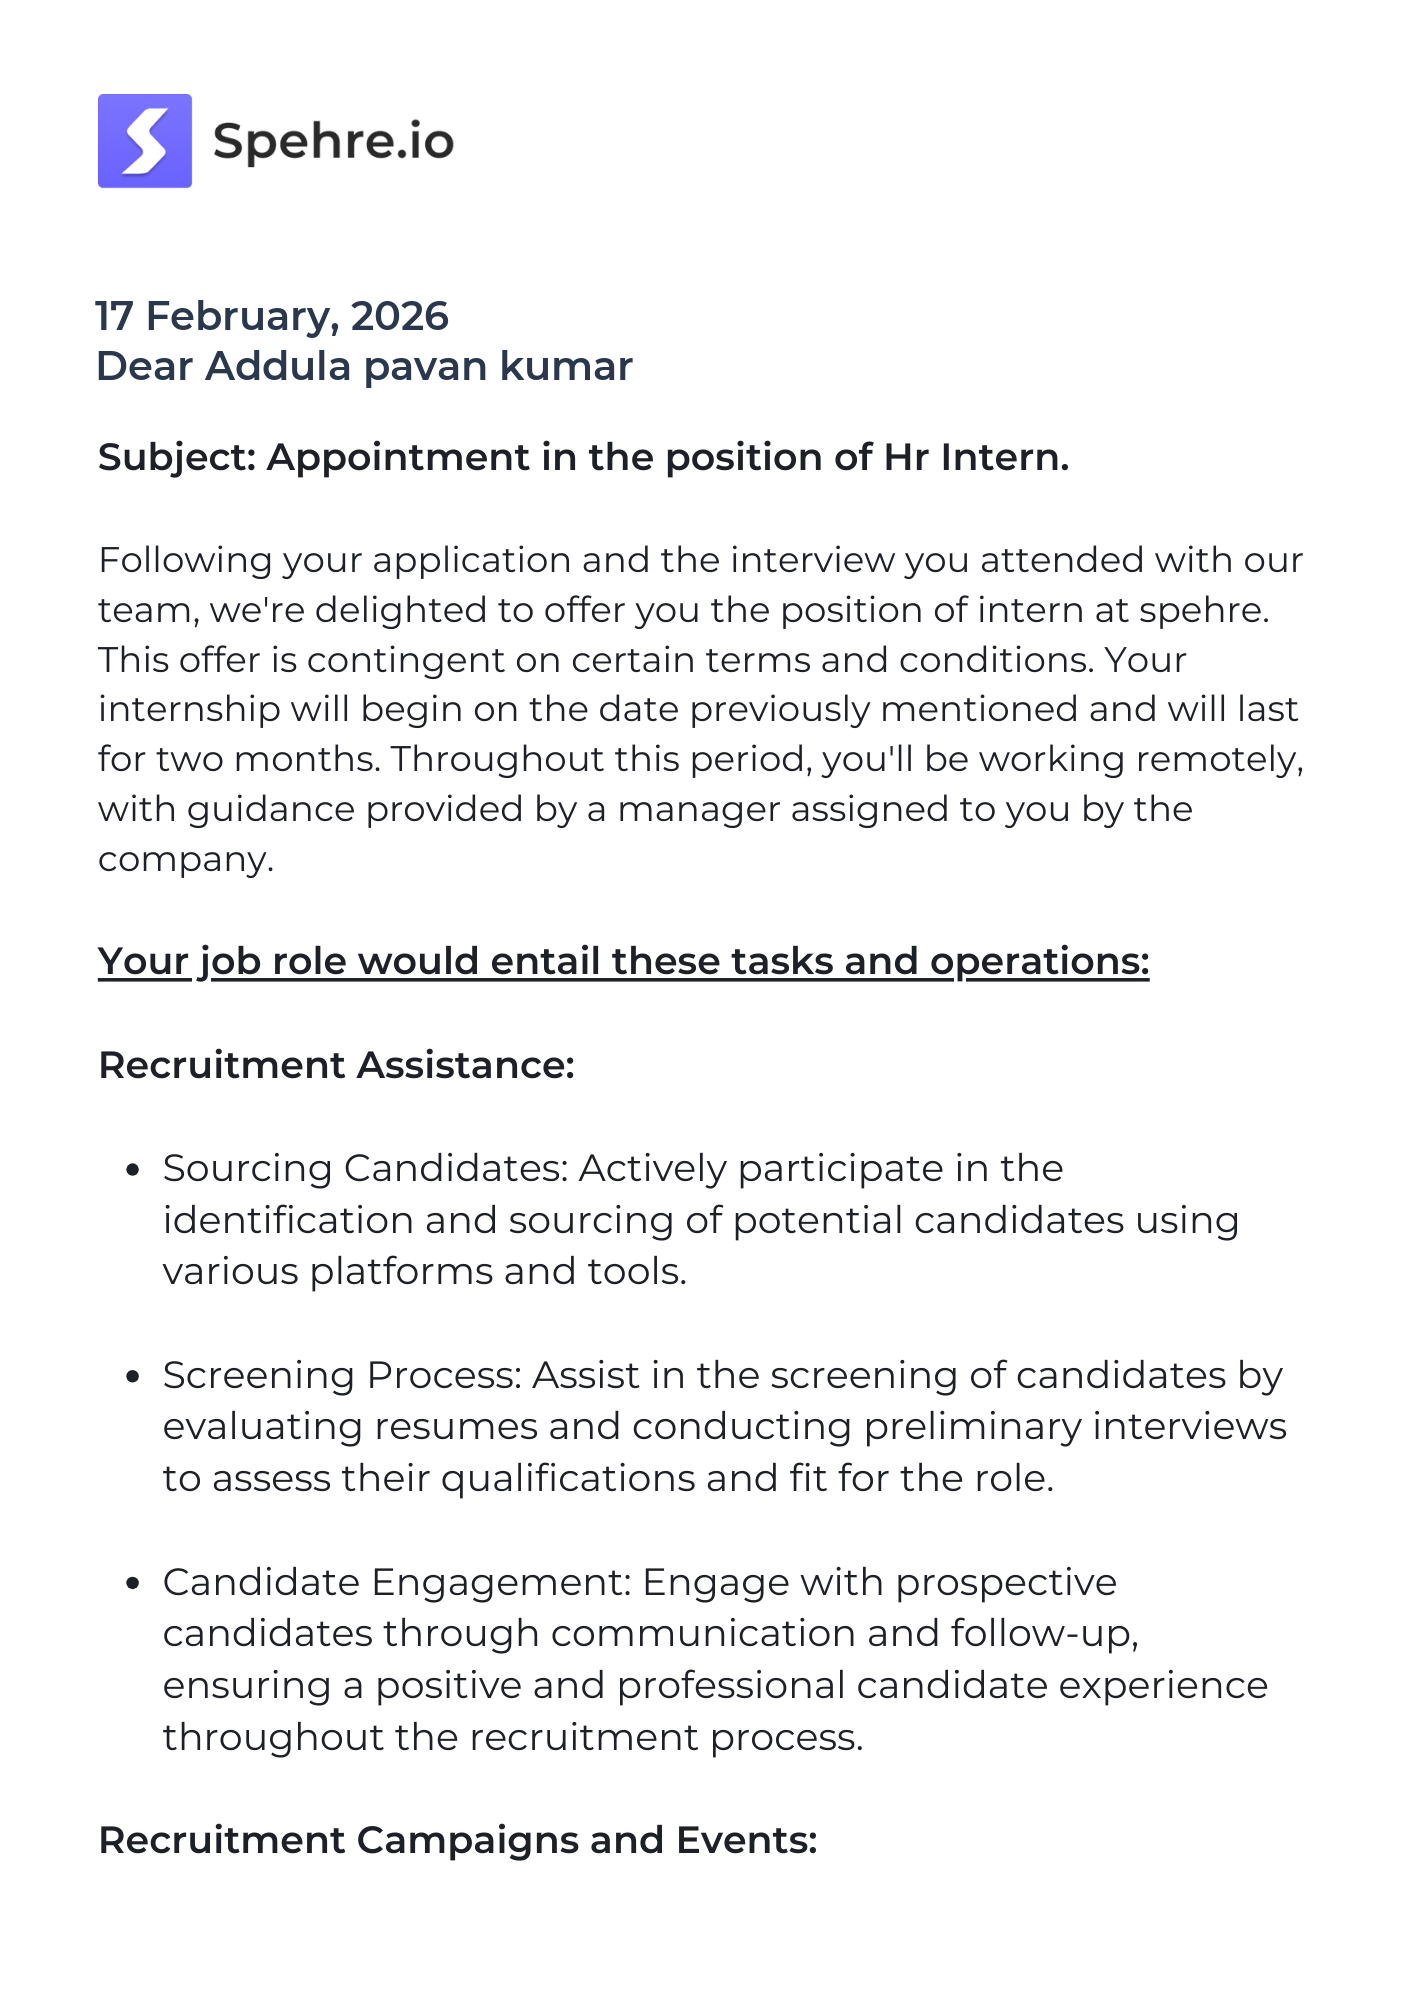Select the date "17 February, 2026"
Viewport: 1414px width, 2000px height.
[272, 316]
